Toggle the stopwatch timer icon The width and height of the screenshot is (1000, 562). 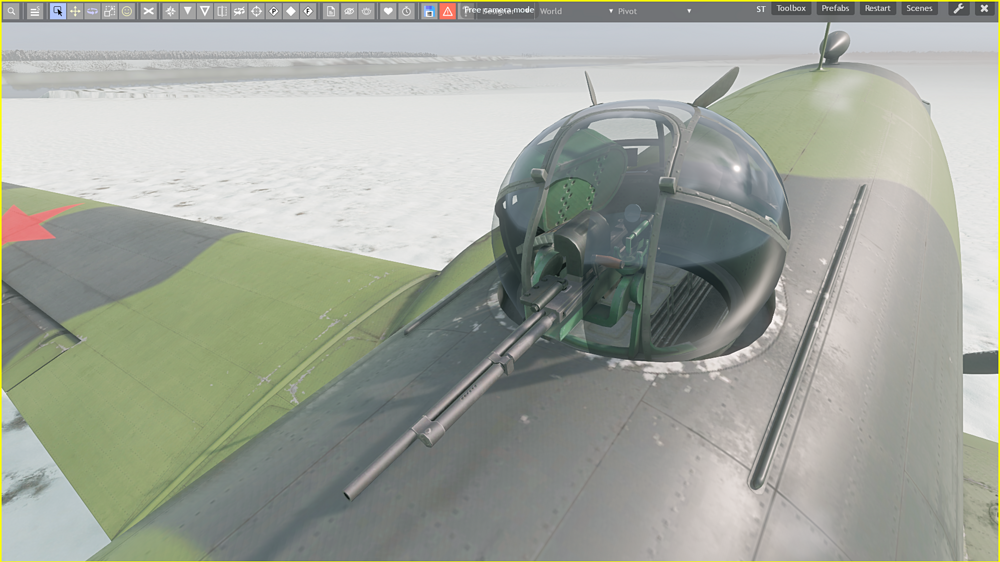click(406, 11)
